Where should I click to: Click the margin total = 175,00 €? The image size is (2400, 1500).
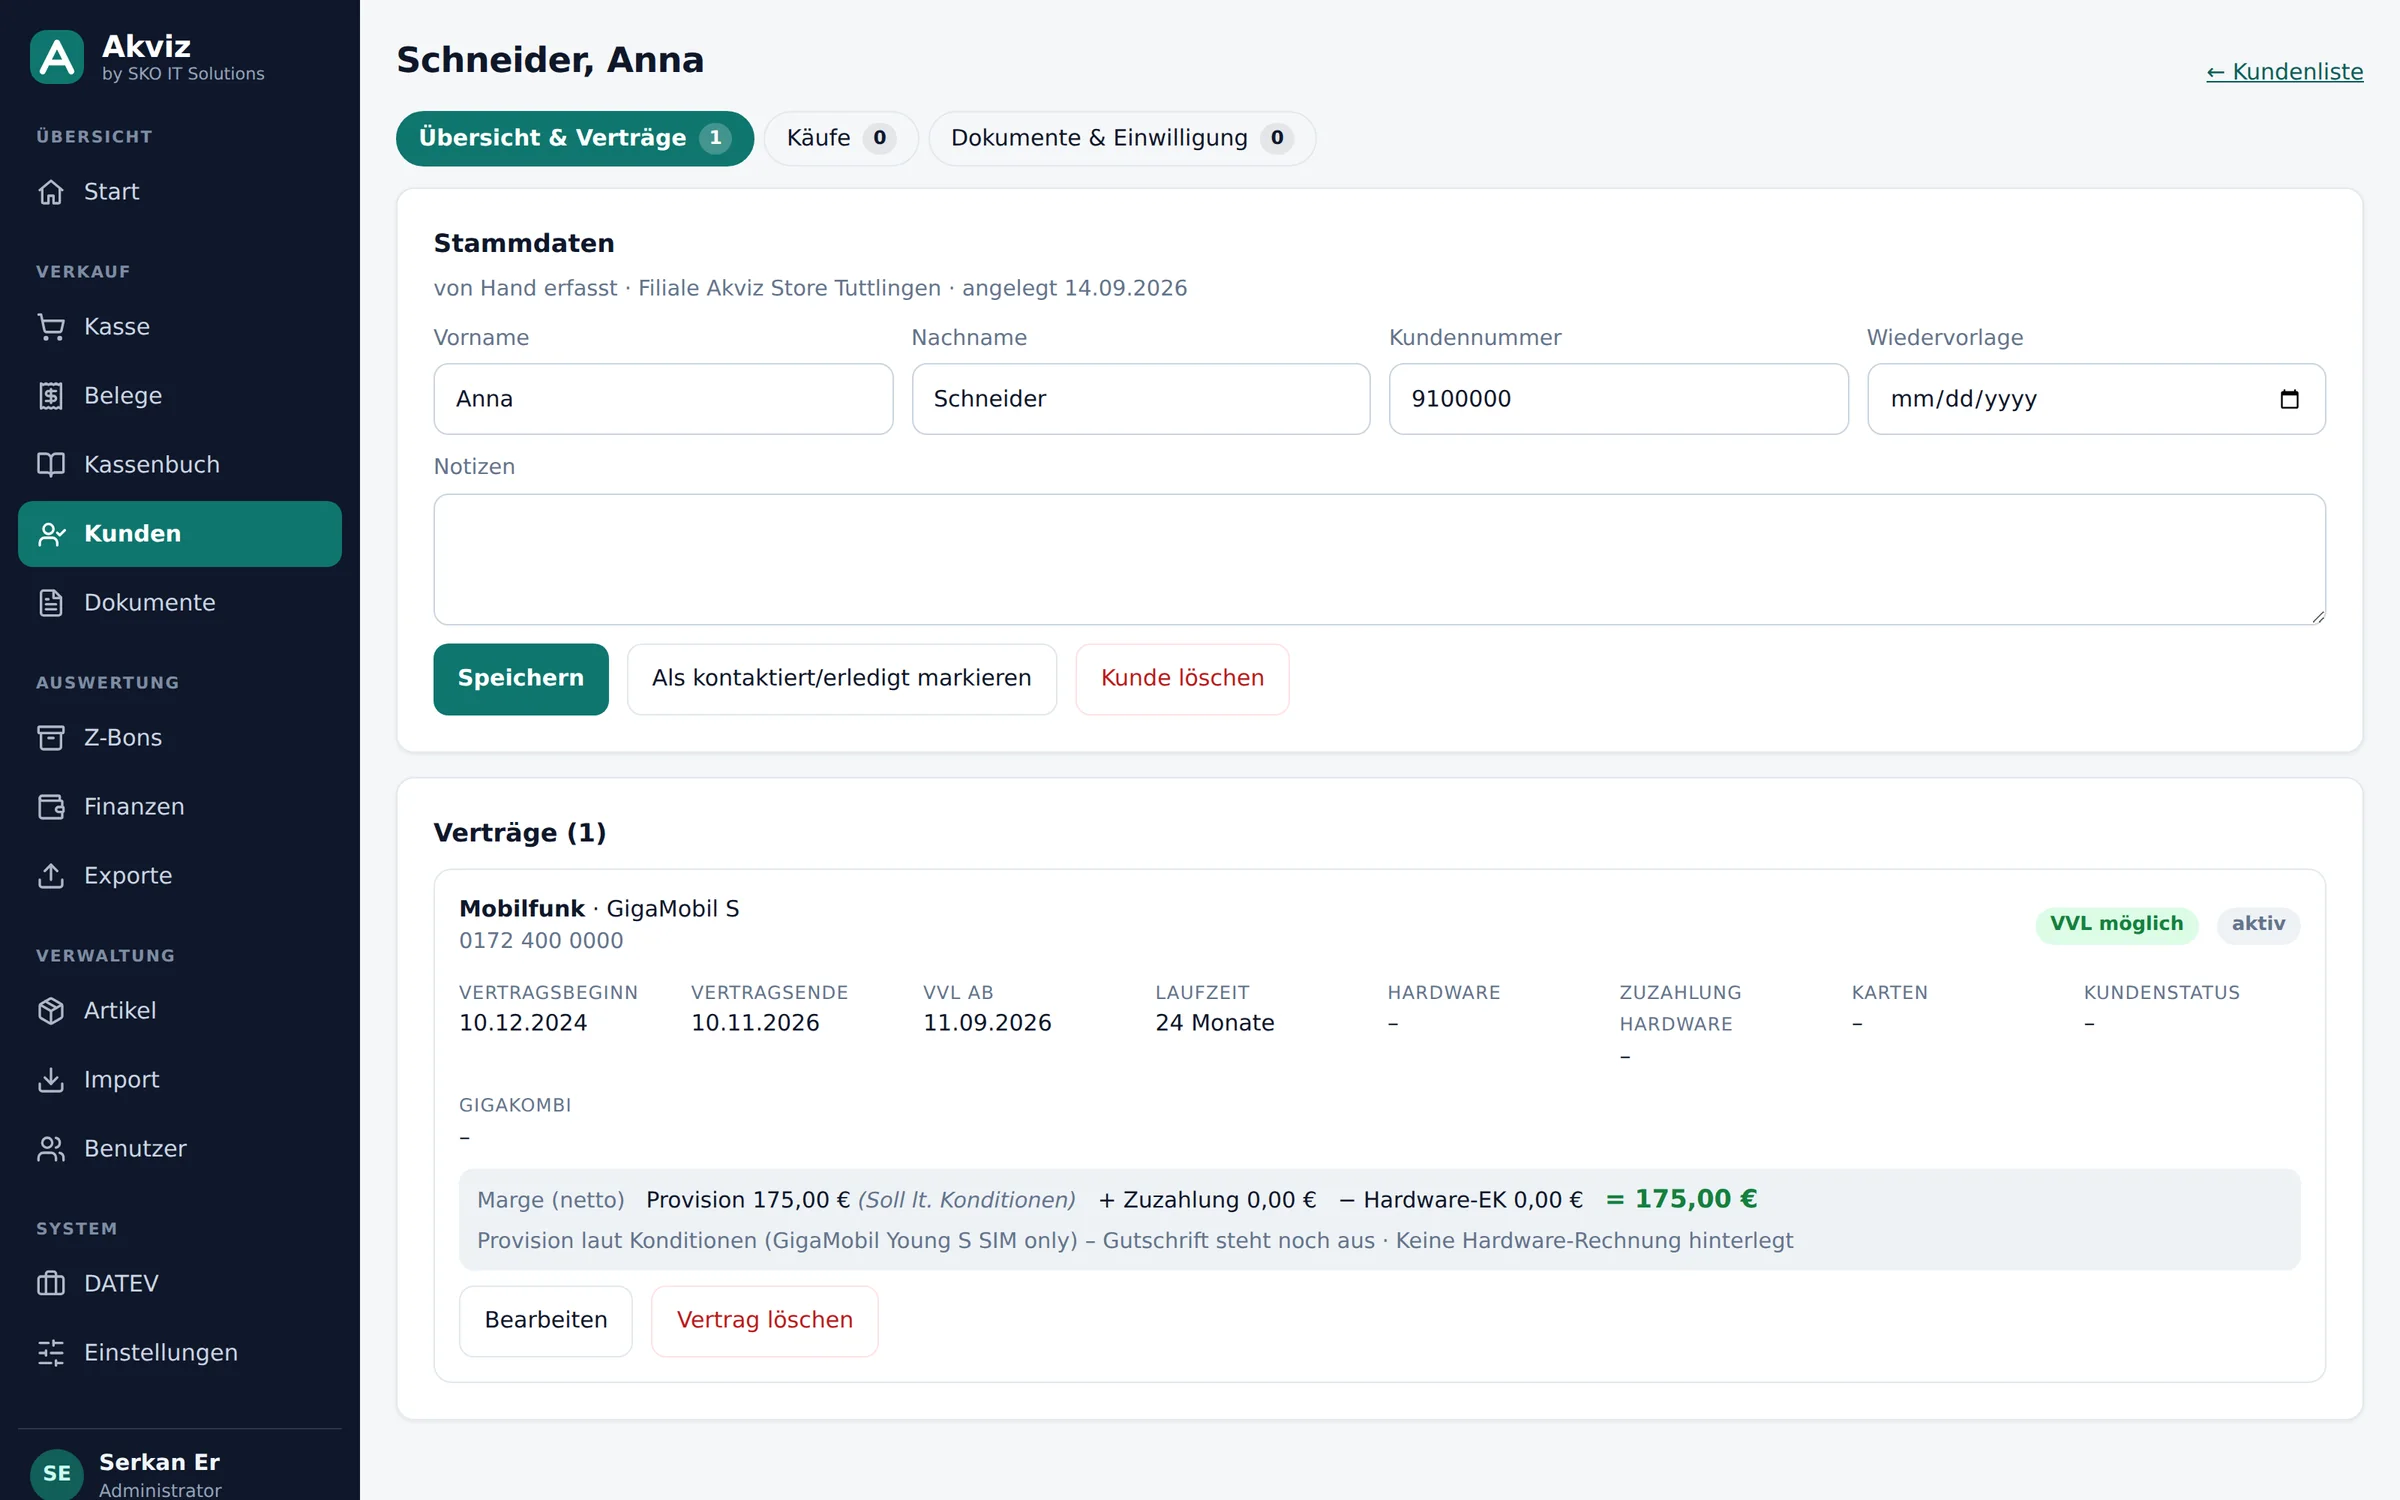(x=1681, y=1199)
